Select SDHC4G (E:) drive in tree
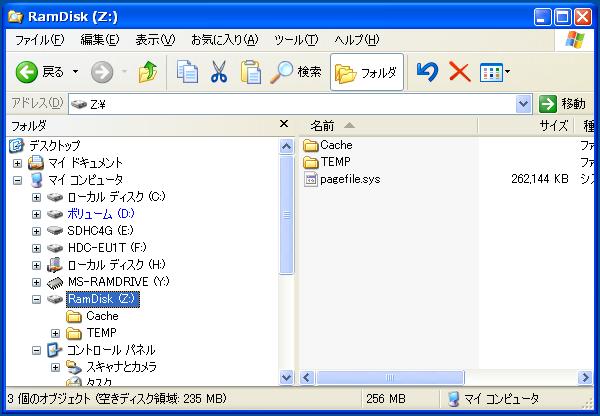600x416 pixels. [x=100, y=231]
